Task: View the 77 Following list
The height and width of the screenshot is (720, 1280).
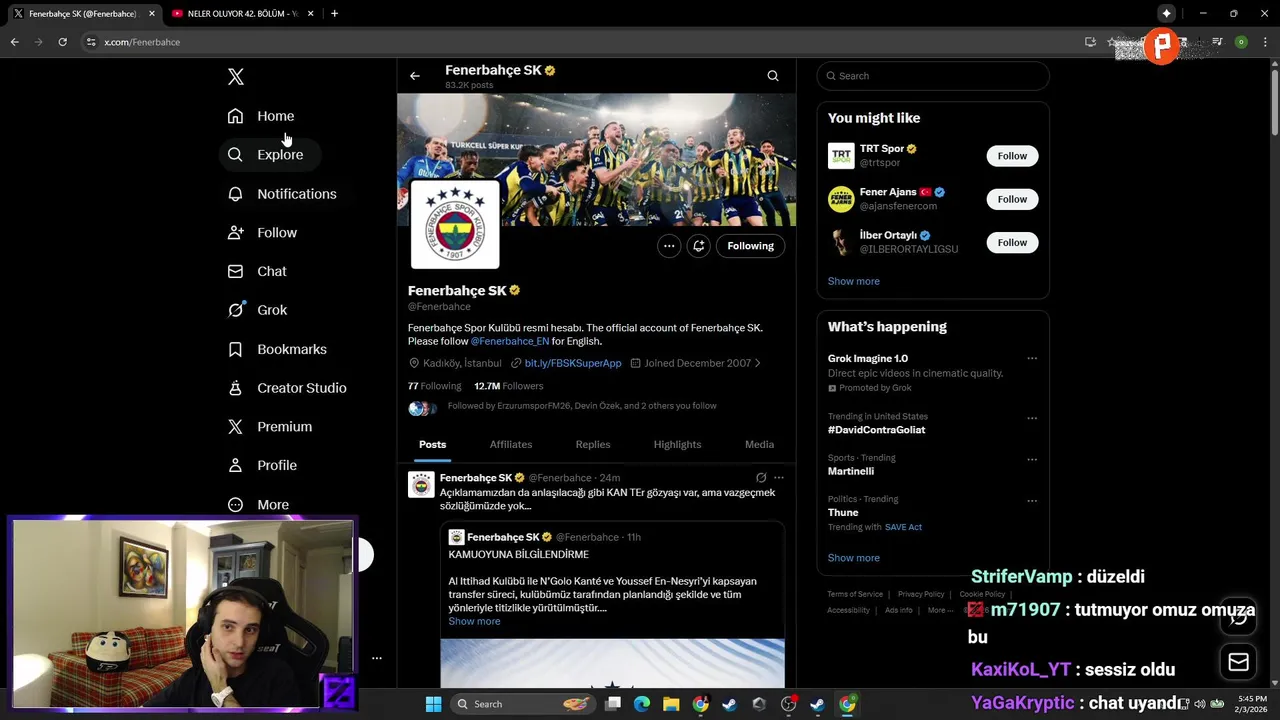Action: coord(434,386)
